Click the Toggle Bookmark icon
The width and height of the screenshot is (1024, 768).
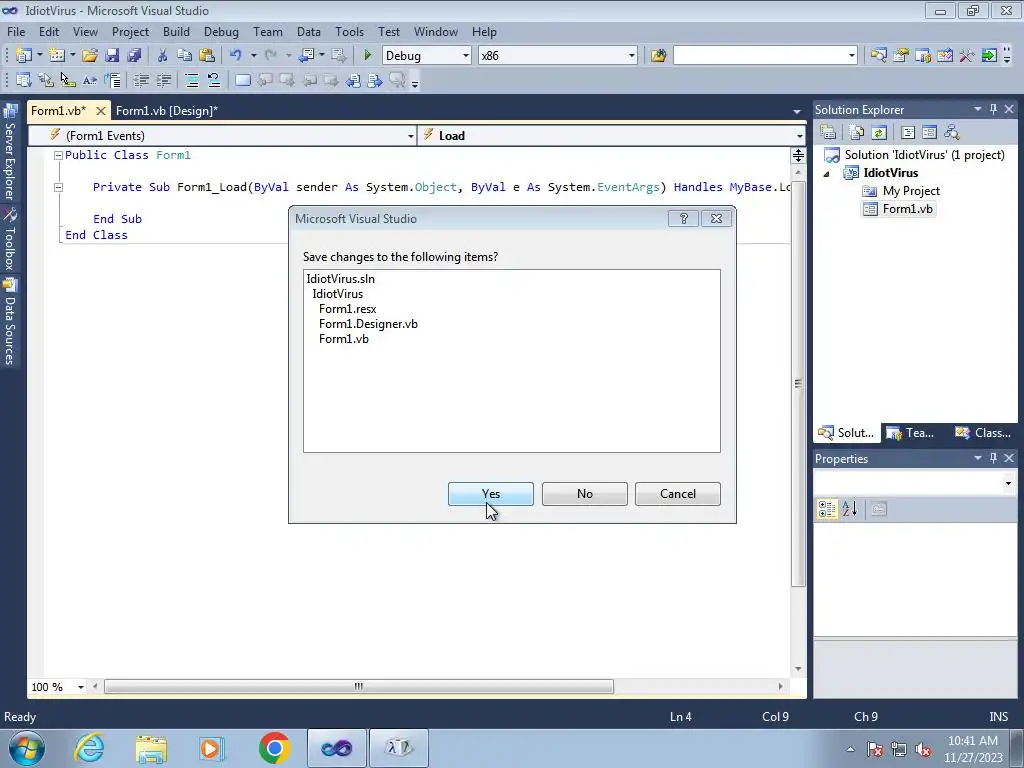[x=242, y=80]
